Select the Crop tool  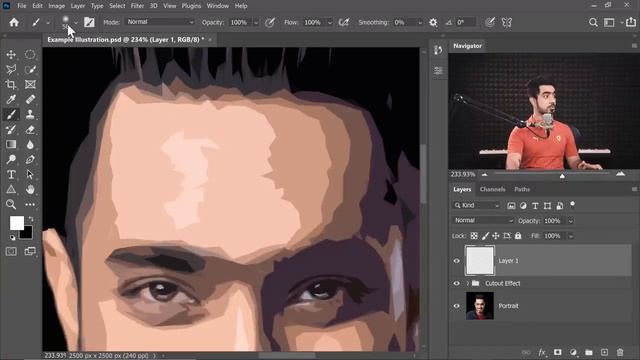11,84
